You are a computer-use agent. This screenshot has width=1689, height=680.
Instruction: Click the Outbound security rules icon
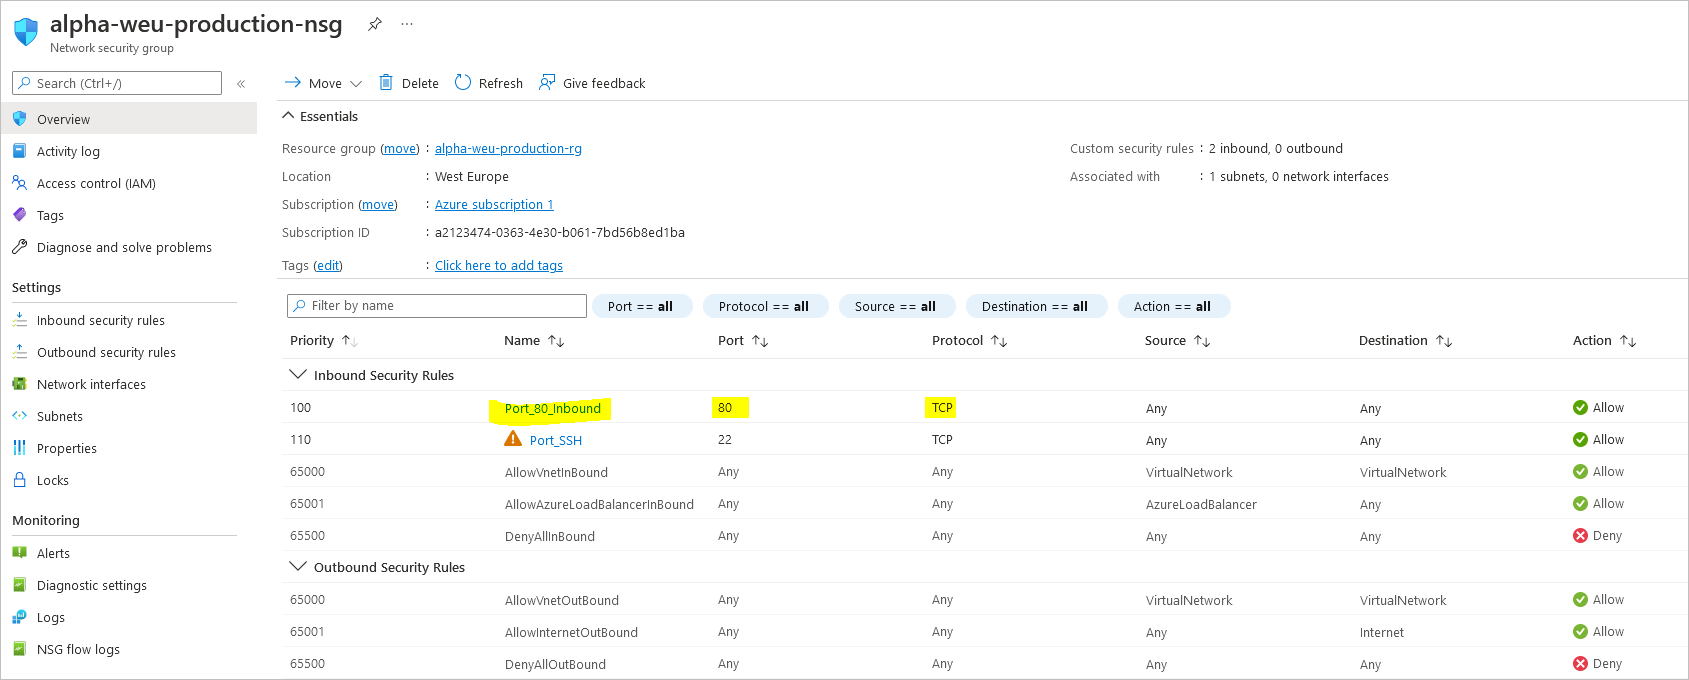20,352
